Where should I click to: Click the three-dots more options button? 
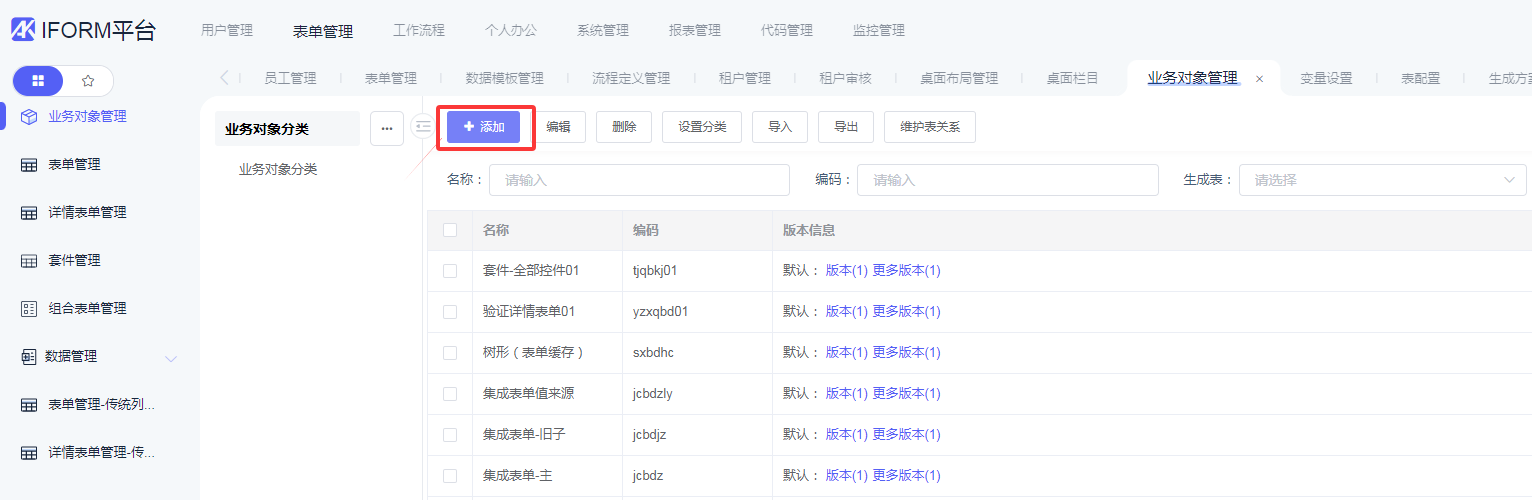click(387, 128)
